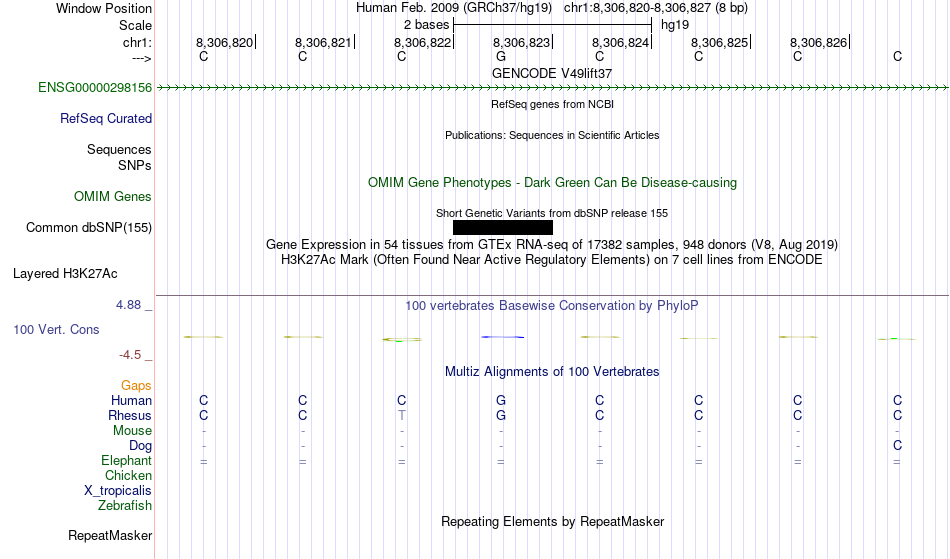Click the 4.88 conservation scale value
Image resolution: width=950 pixels, height=559 pixels.
pos(128,305)
